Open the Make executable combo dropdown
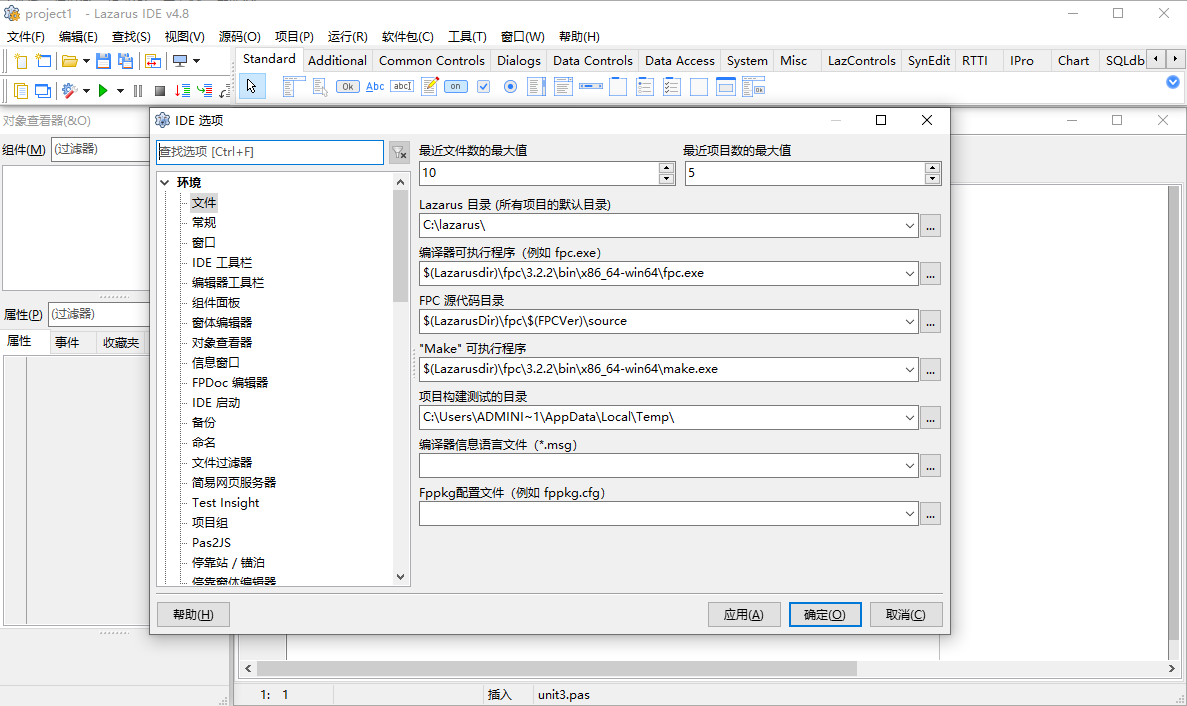The image size is (1187, 706). (909, 370)
